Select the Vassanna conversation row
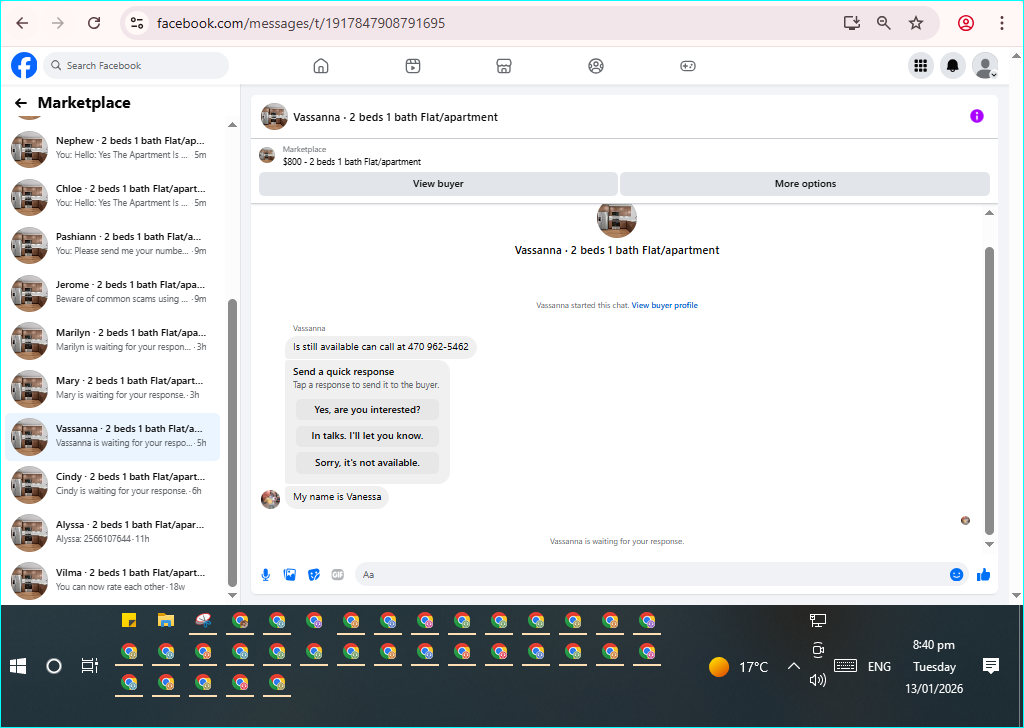Image resolution: width=1024 pixels, height=728 pixels. point(112,436)
